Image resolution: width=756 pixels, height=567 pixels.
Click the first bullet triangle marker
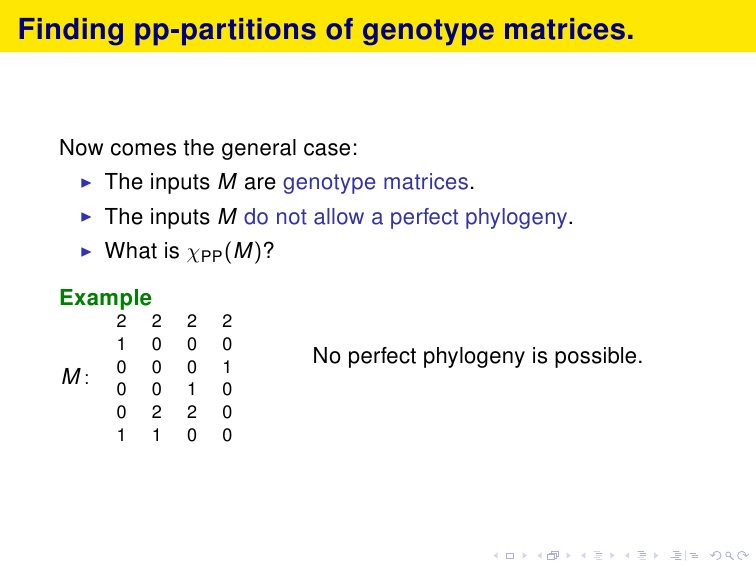86,183
